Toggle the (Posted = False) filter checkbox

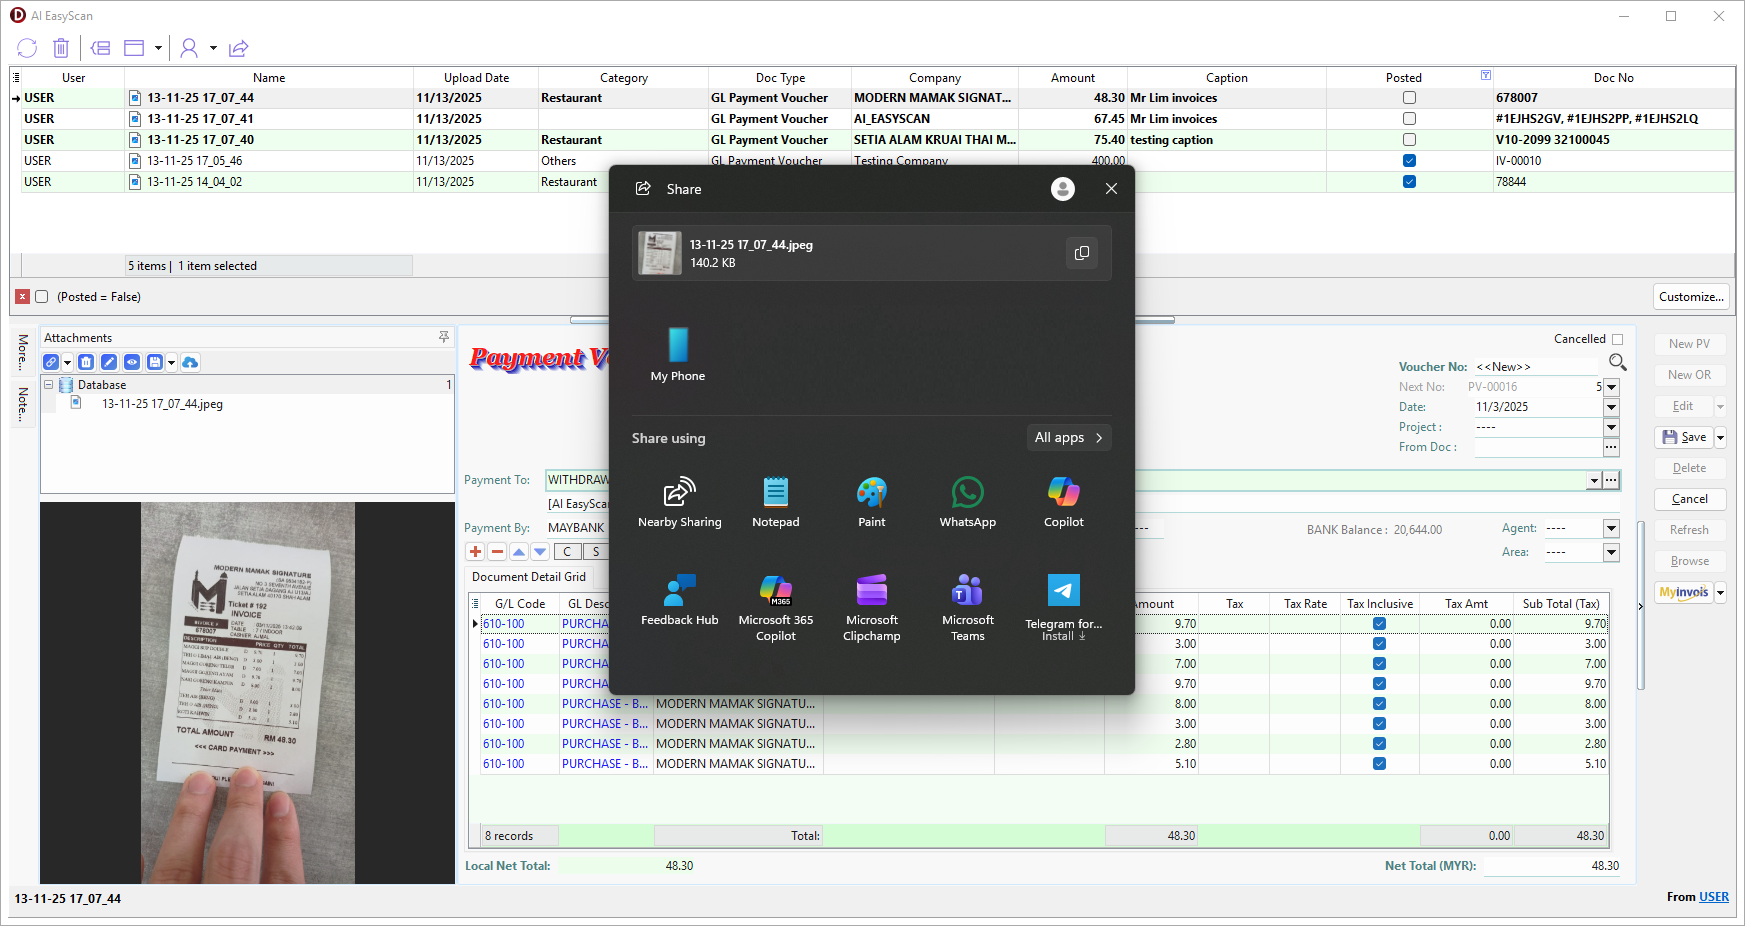tap(42, 297)
